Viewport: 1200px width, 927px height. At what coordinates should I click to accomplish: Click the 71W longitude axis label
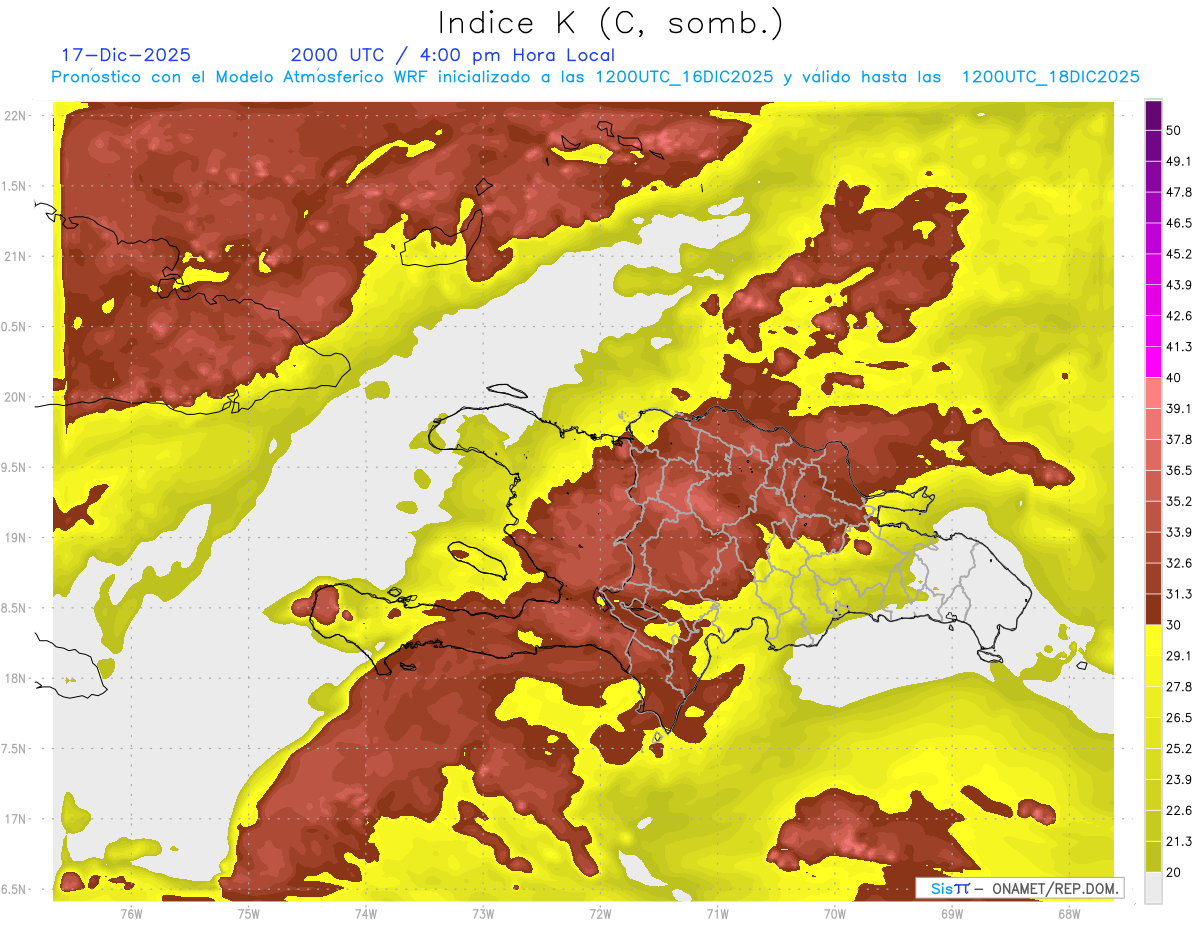pyautogui.click(x=717, y=913)
